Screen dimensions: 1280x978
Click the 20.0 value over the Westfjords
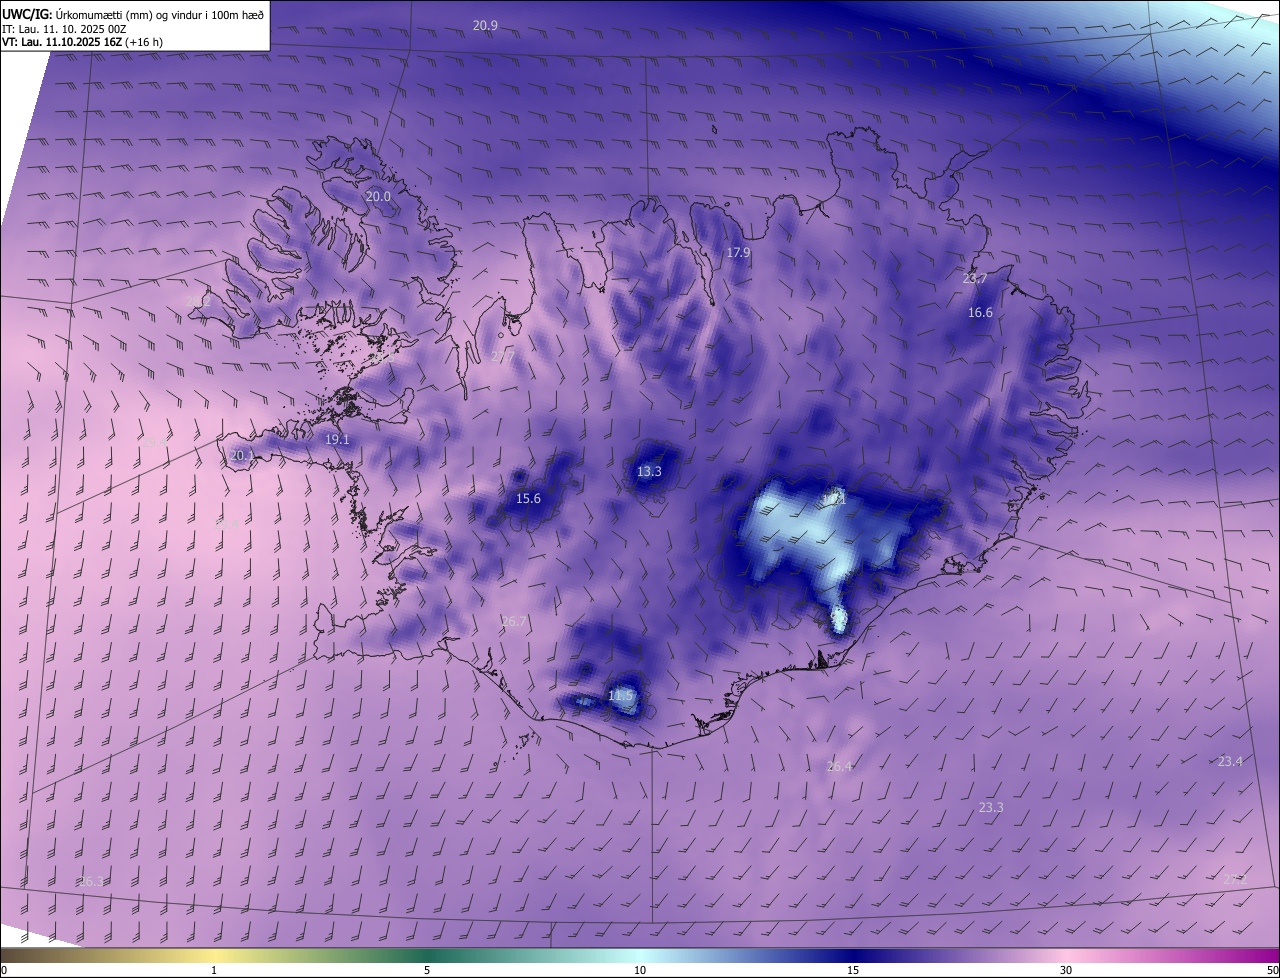(x=378, y=197)
